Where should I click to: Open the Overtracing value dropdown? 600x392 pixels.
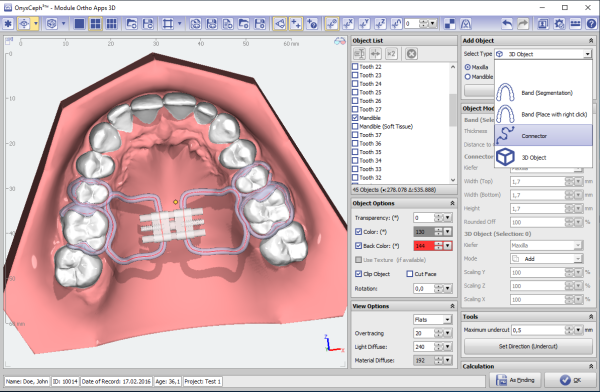coord(447,333)
